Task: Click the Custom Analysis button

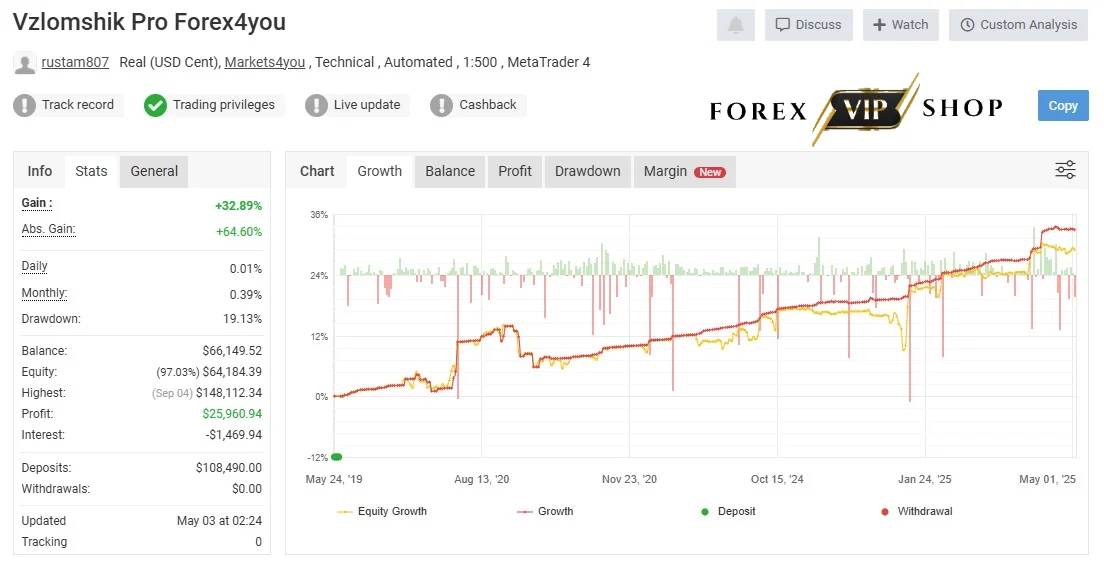Action: [1018, 25]
